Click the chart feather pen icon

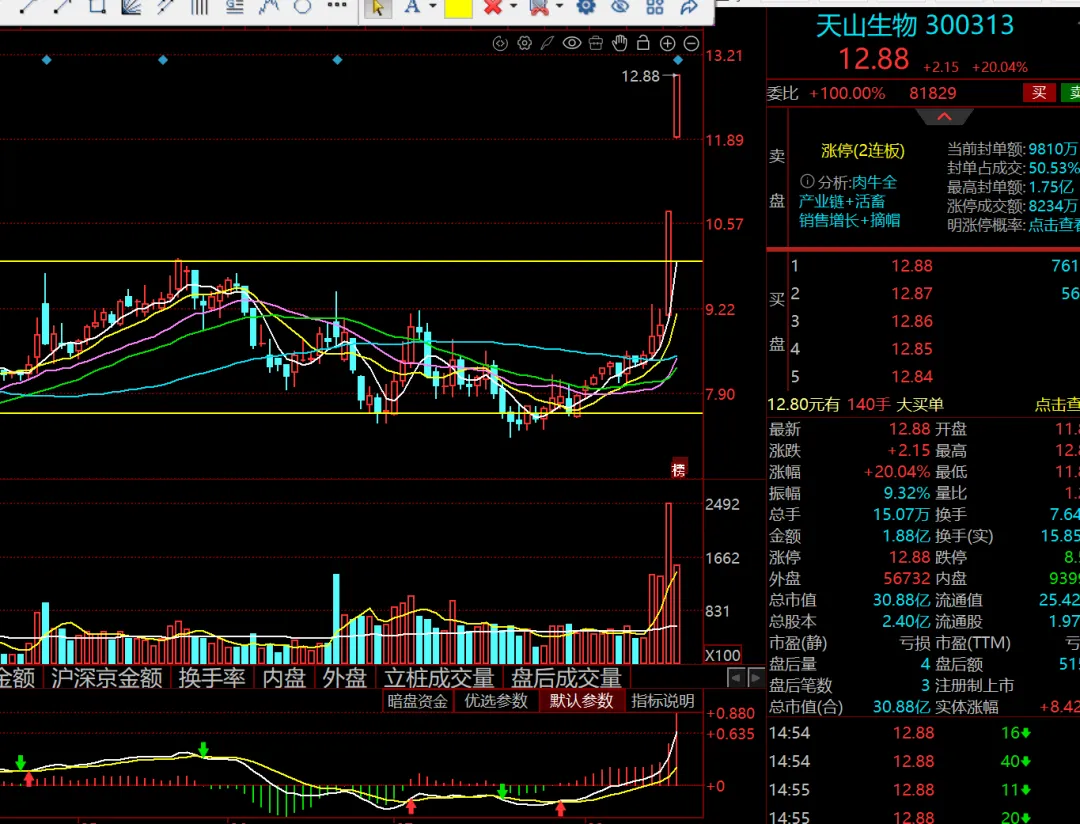pos(548,43)
